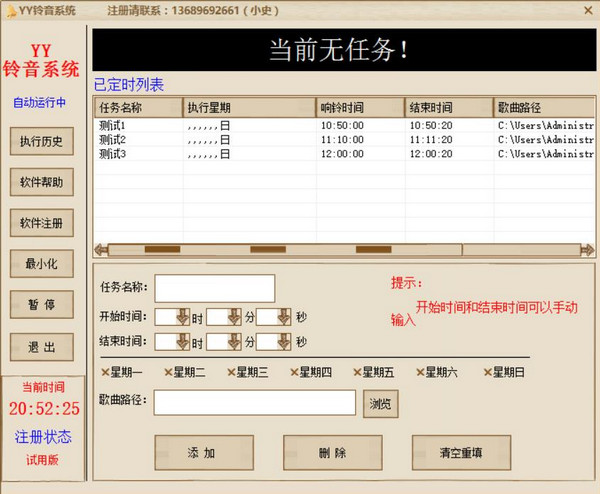Toggle the 星期五 checkbox
Image resolution: width=600 pixels, height=494 pixels.
359,373
